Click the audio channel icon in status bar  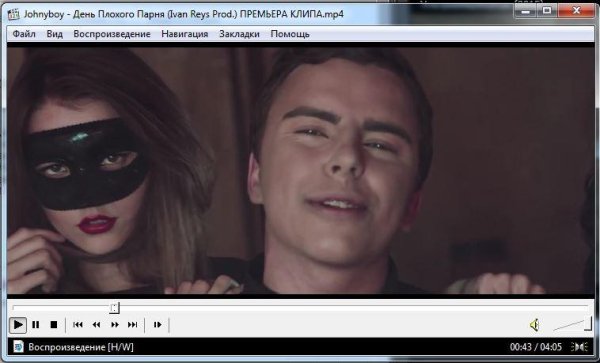point(579,347)
